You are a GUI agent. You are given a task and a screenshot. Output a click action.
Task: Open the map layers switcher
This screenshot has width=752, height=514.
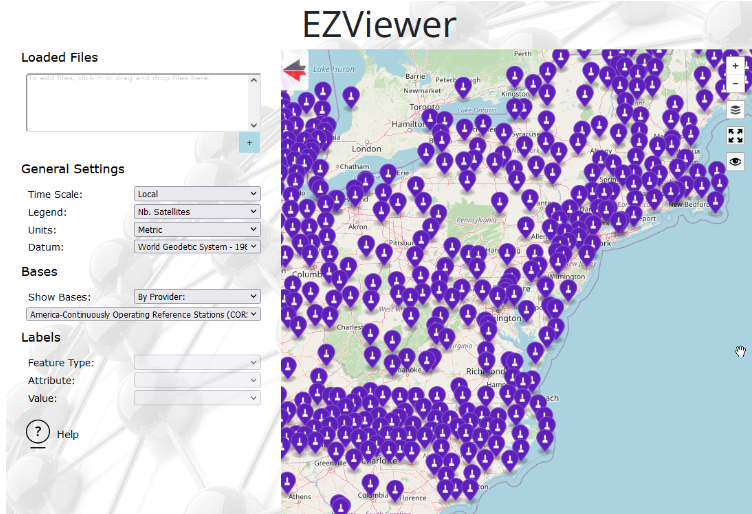(x=736, y=110)
